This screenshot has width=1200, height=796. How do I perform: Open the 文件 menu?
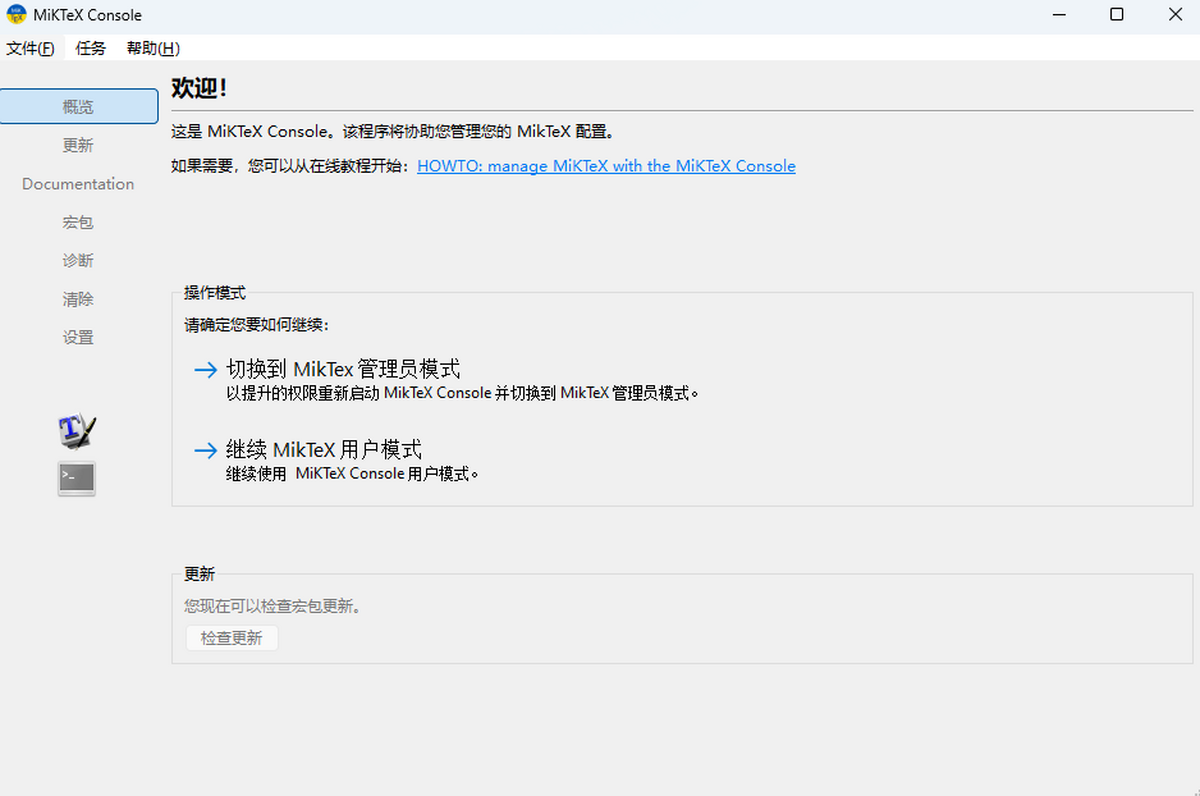pyautogui.click(x=30, y=48)
